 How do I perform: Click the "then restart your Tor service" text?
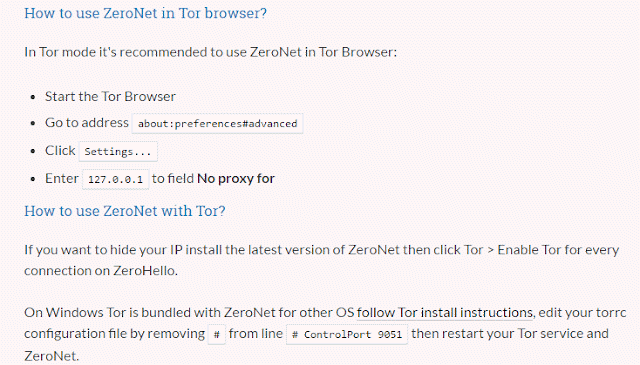click(493, 334)
